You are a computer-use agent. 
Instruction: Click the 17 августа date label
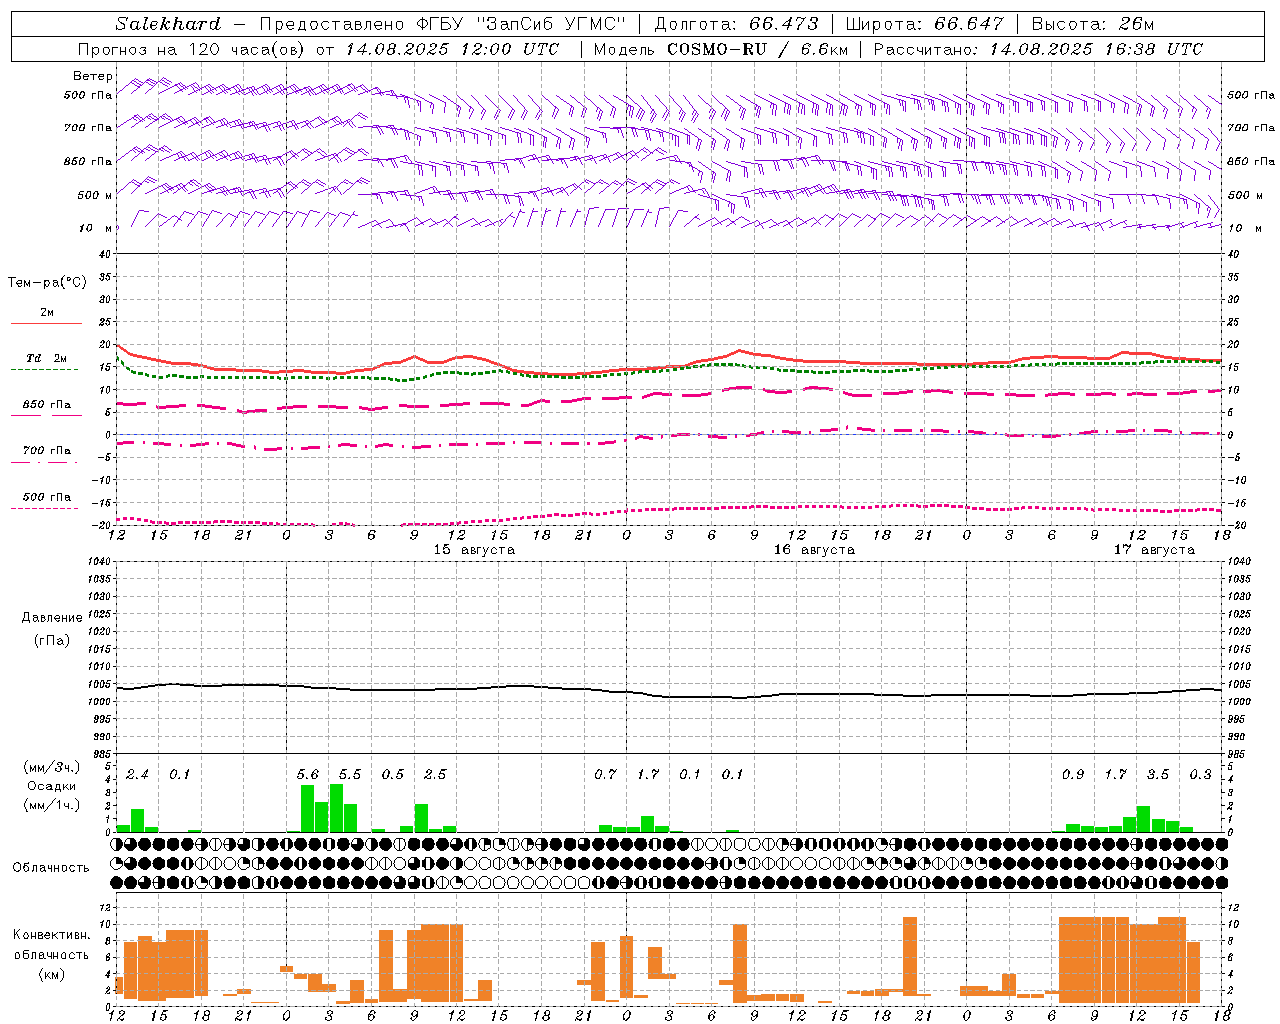(1154, 550)
